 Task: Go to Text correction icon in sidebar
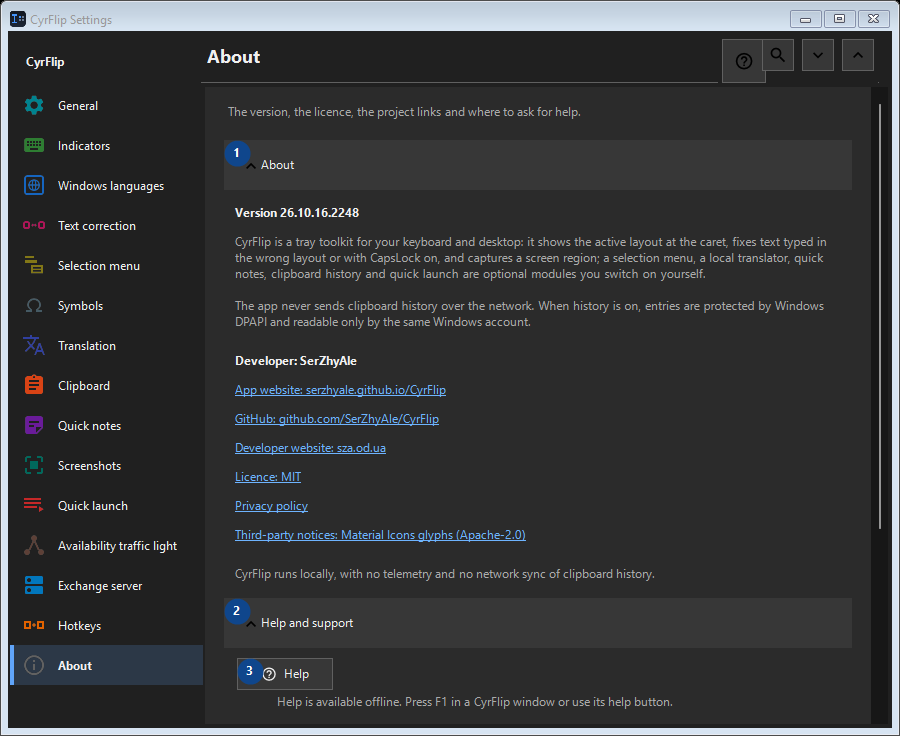coord(34,226)
